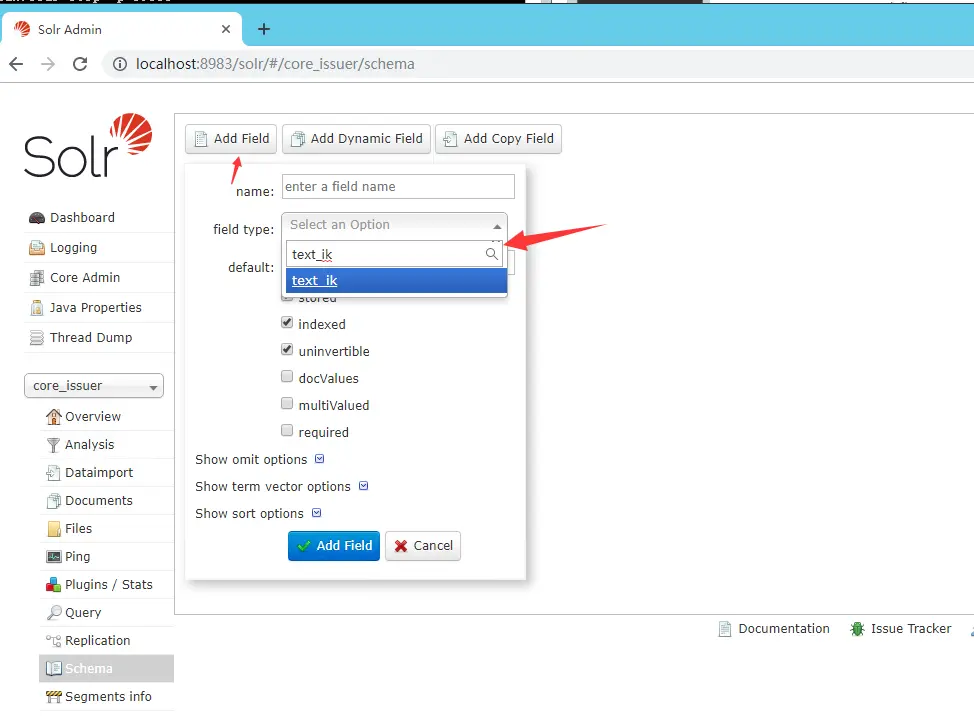Cancel the add field form

423,546
